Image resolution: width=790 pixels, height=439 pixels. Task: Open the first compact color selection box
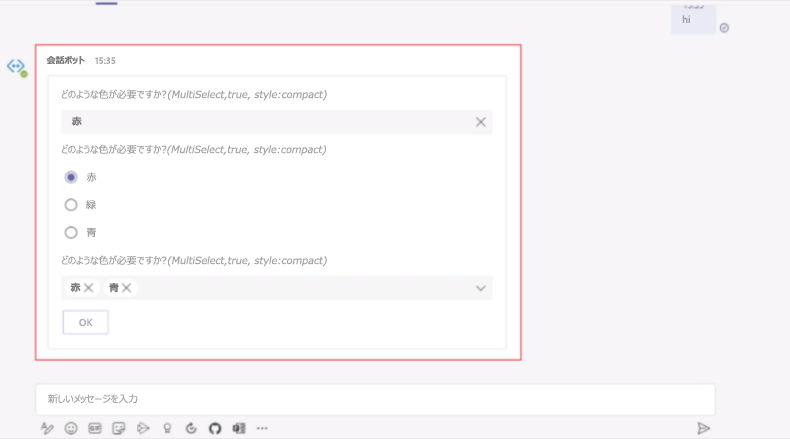tap(277, 122)
